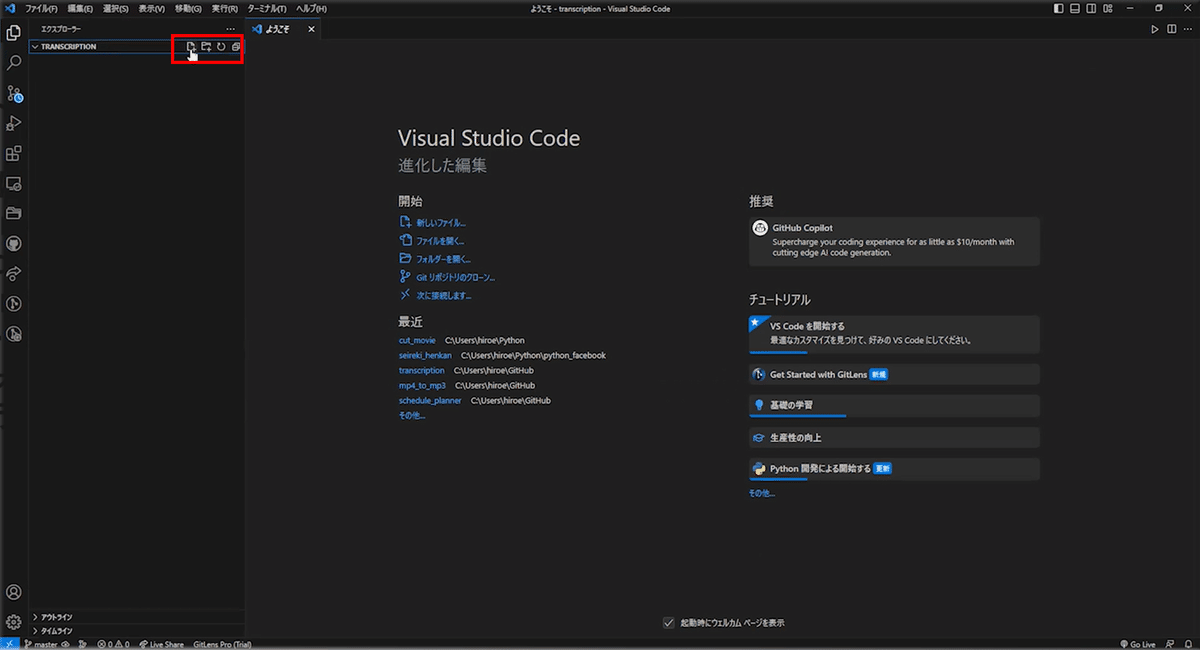This screenshot has height=650, width=1200.
Task: Toggle the primary sidebar layout button
Action: (x=1059, y=9)
